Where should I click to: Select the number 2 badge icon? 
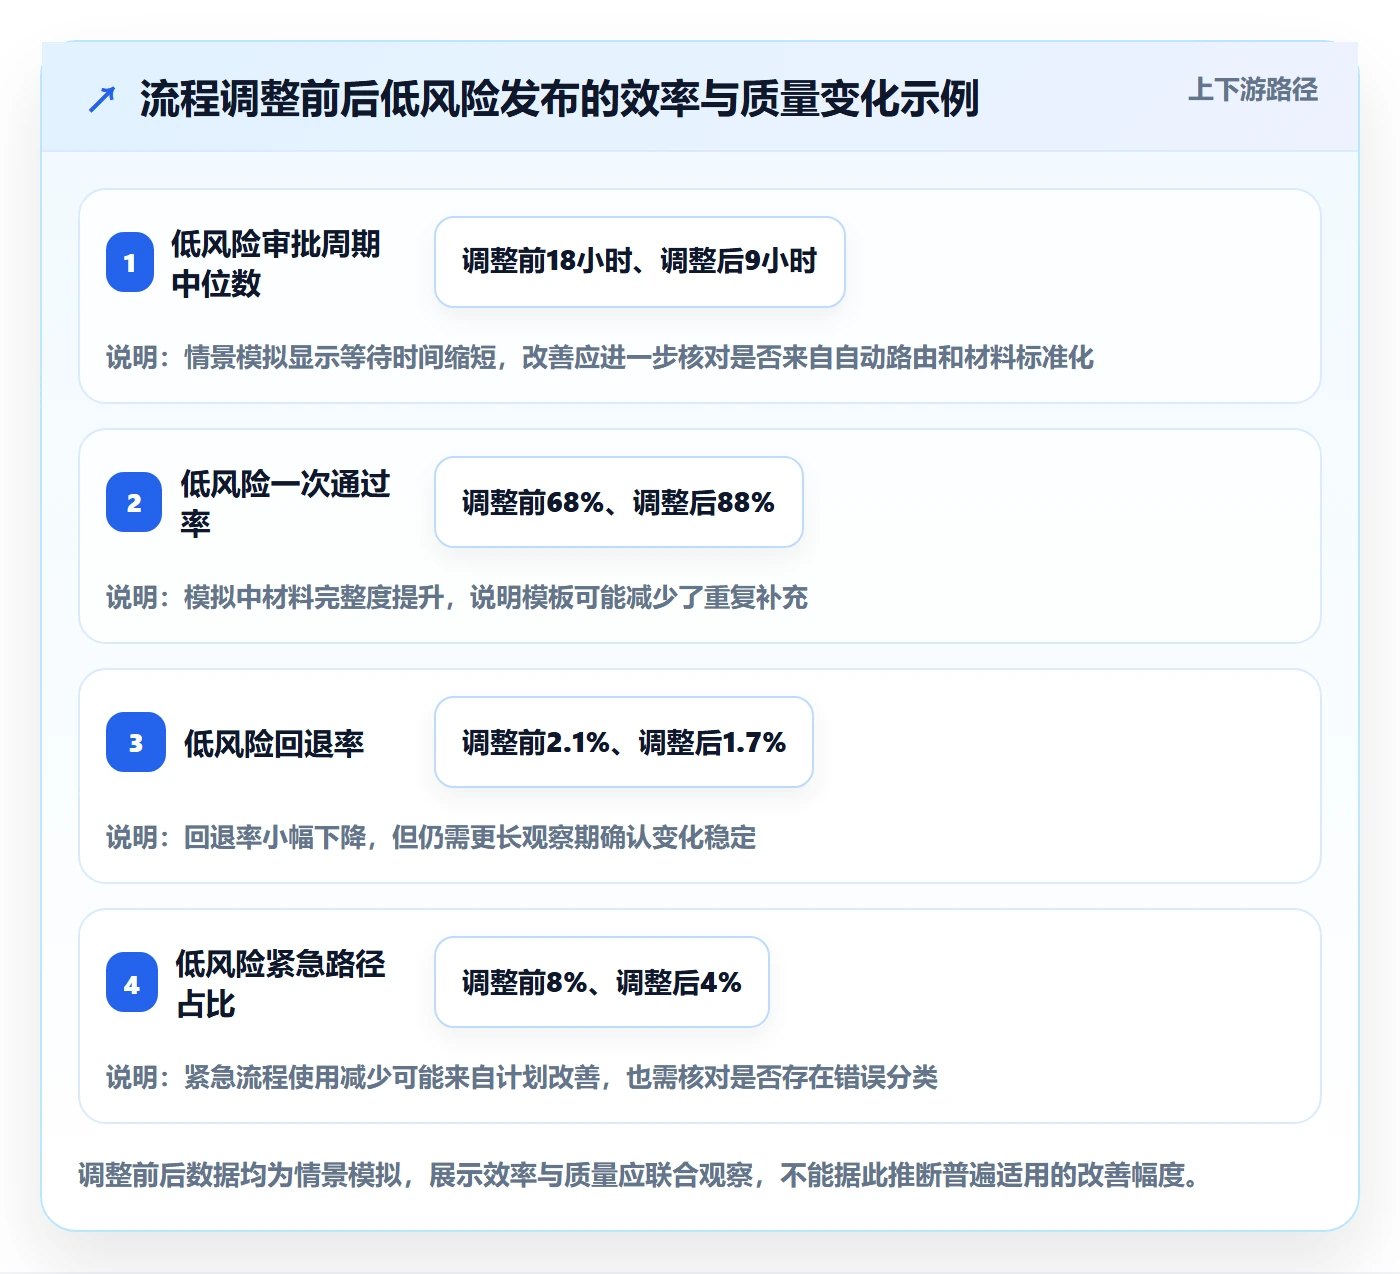coord(134,502)
